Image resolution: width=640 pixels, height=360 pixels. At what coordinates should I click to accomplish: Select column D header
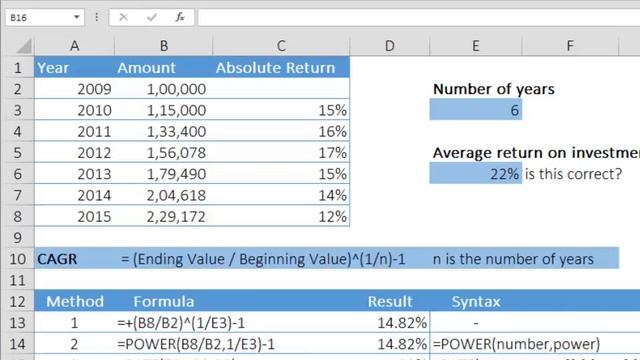click(390, 46)
